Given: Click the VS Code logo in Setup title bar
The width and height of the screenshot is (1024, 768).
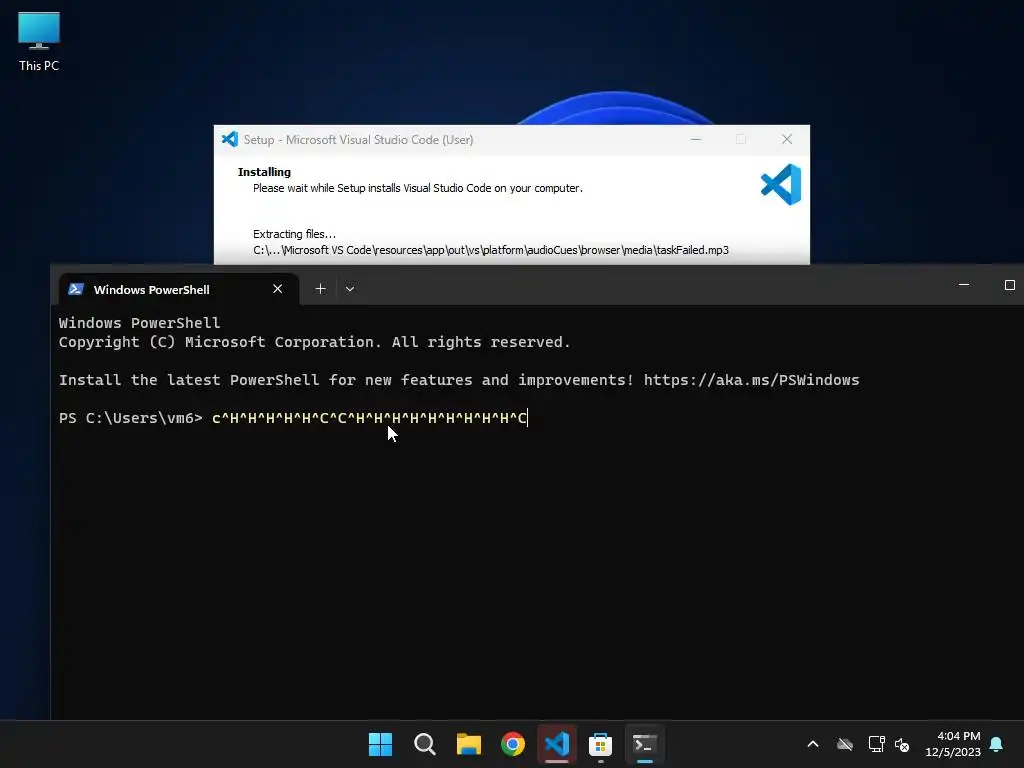Looking at the screenshot, I should (230, 139).
